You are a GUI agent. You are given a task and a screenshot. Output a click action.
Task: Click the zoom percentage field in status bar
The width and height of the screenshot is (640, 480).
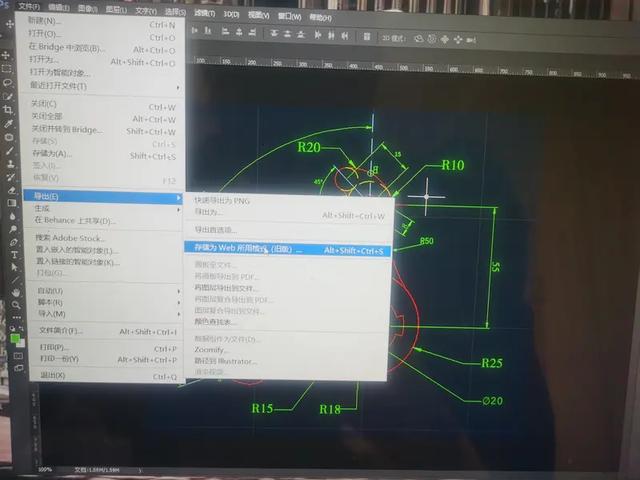[x=46, y=468]
